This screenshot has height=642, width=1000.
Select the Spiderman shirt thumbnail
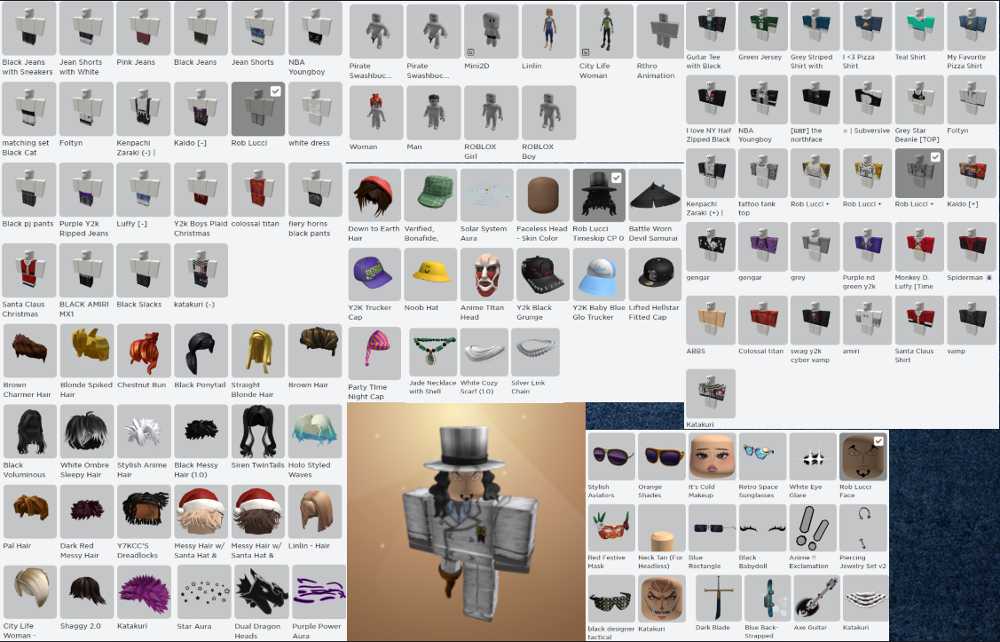tap(971, 246)
